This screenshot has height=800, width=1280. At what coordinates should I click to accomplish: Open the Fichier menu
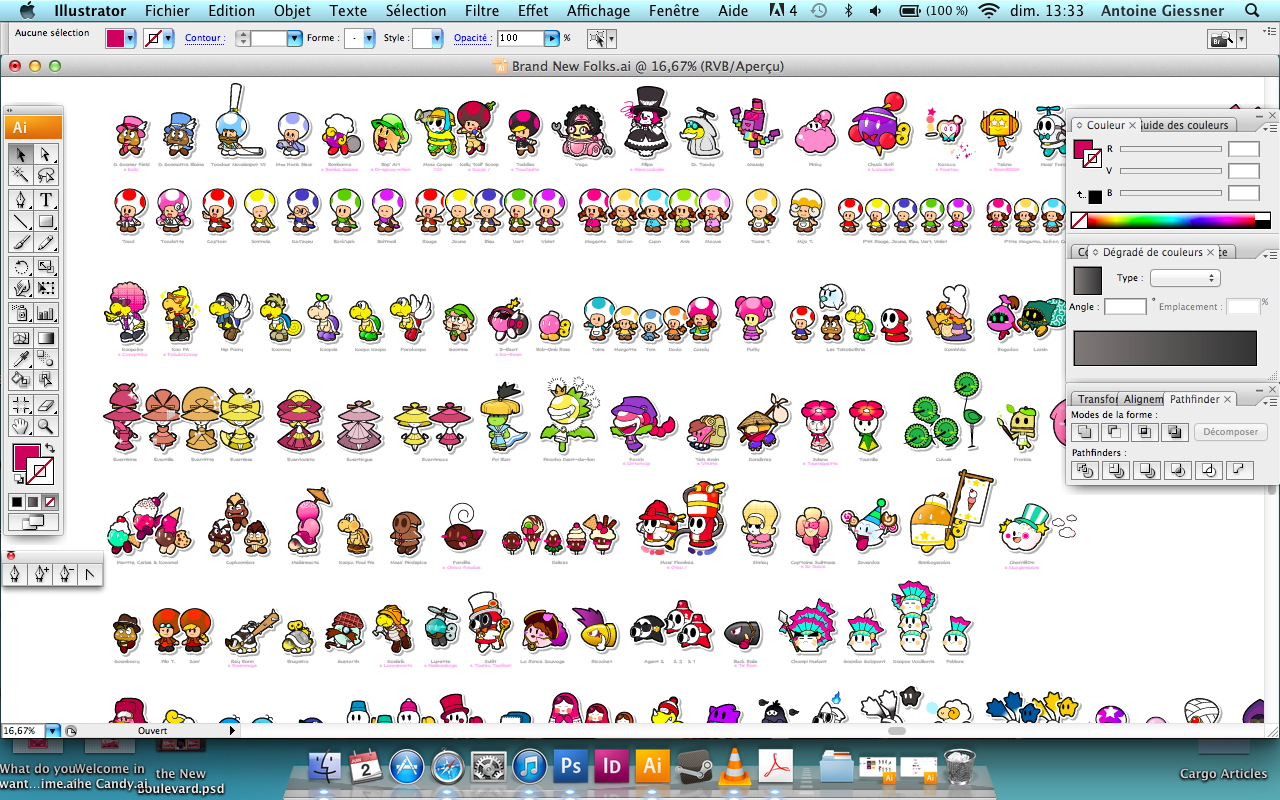(167, 11)
